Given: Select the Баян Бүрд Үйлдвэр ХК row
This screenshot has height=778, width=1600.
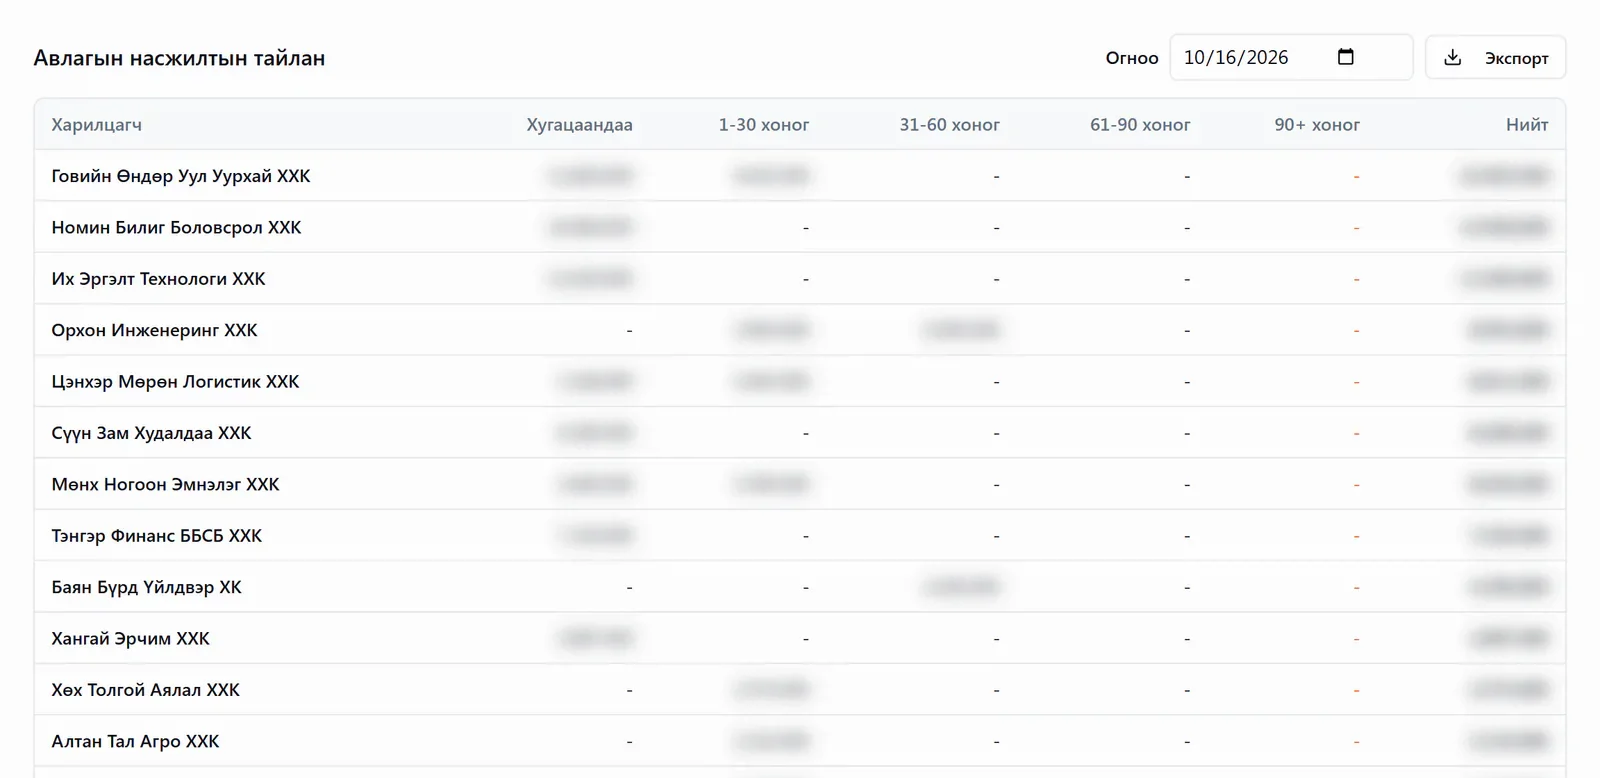Looking at the screenshot, I should (800, 587).
